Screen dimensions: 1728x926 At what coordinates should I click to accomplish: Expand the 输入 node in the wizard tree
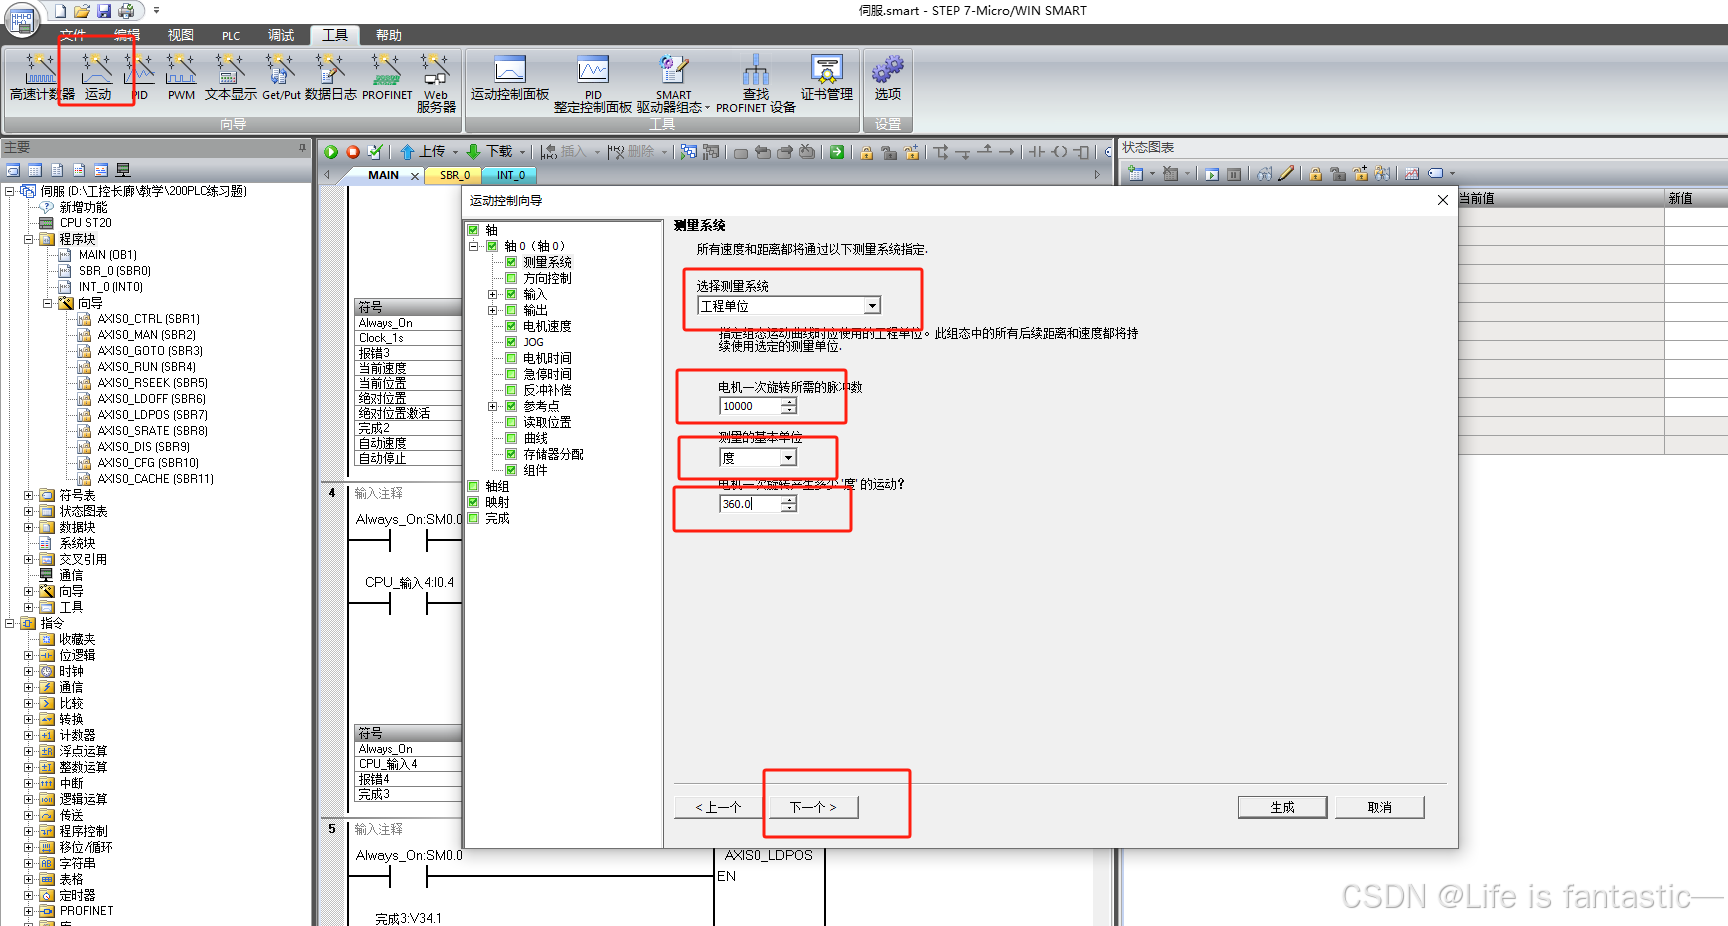point(492,294)
